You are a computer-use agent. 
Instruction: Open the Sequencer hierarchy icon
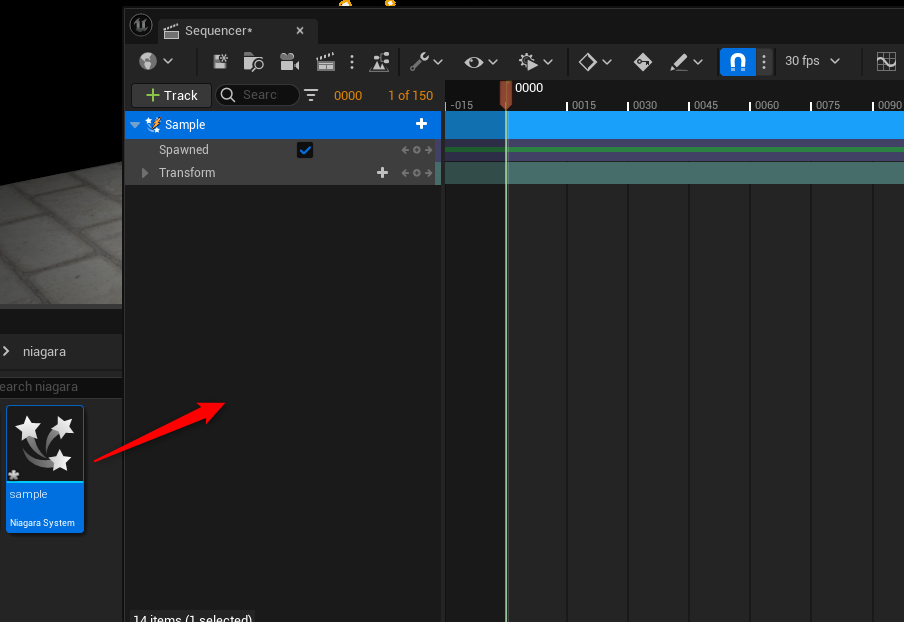point(380,62)
